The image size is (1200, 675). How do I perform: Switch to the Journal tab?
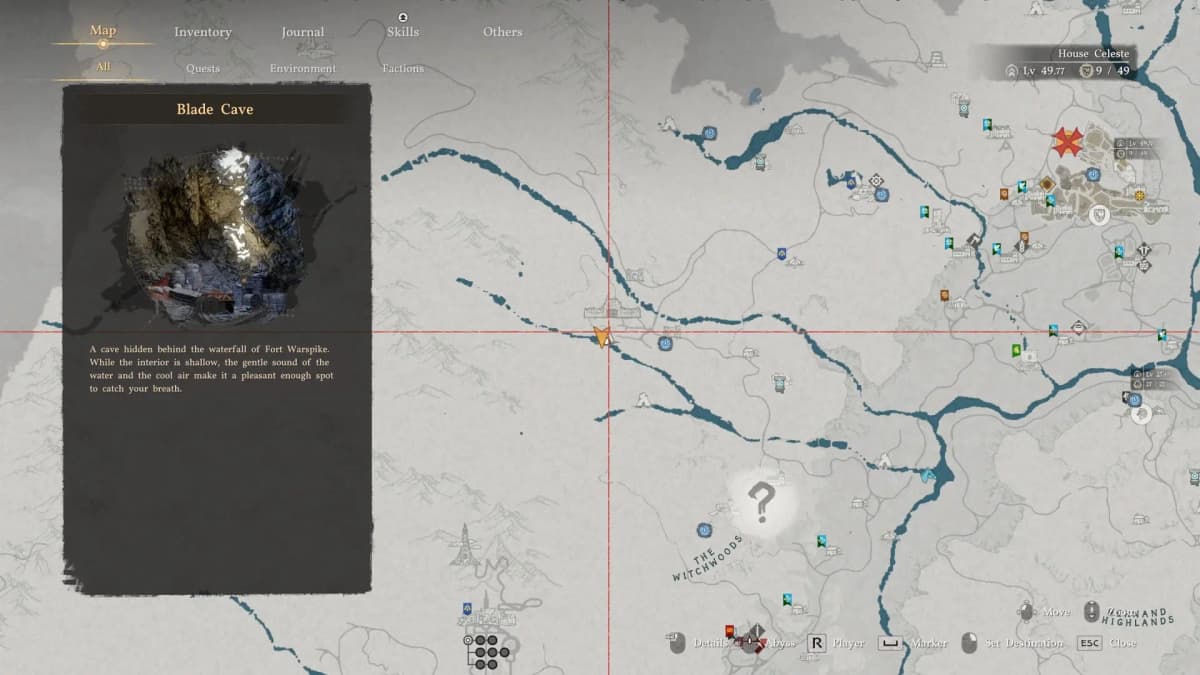point(302,32)
